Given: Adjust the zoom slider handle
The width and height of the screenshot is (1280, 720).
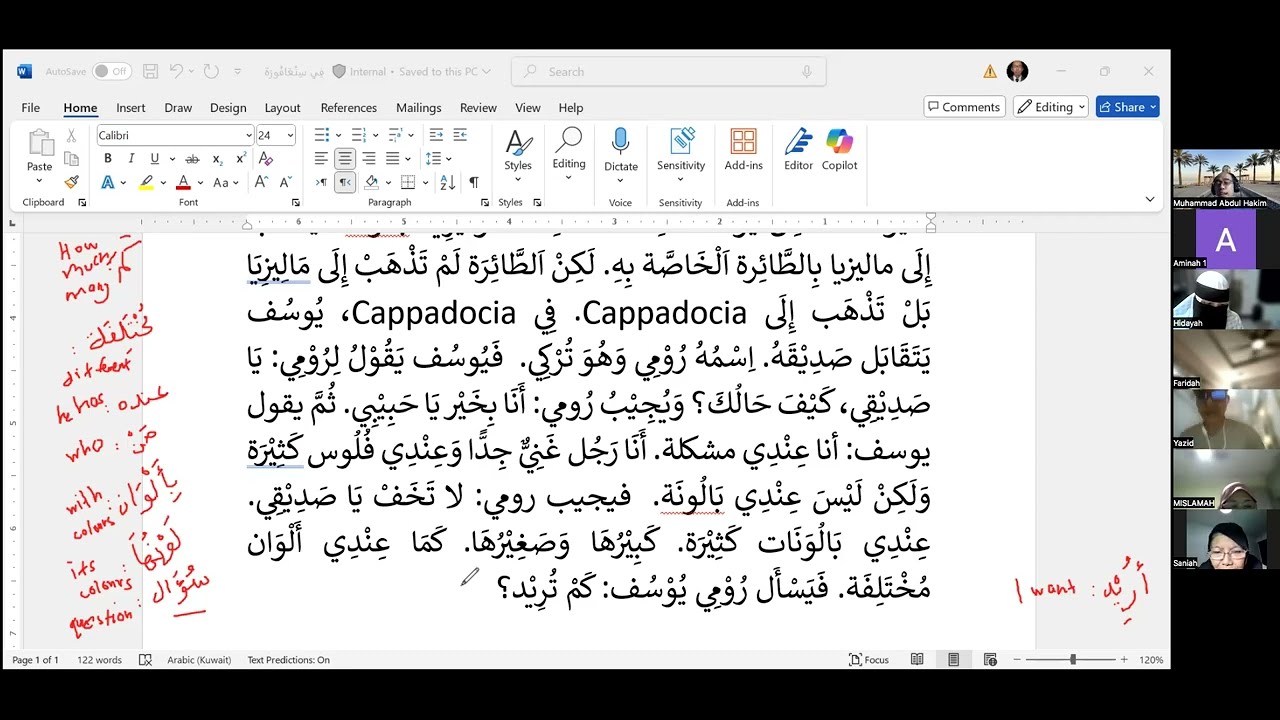Looking at the screenshot, I should pos(1073,660).
